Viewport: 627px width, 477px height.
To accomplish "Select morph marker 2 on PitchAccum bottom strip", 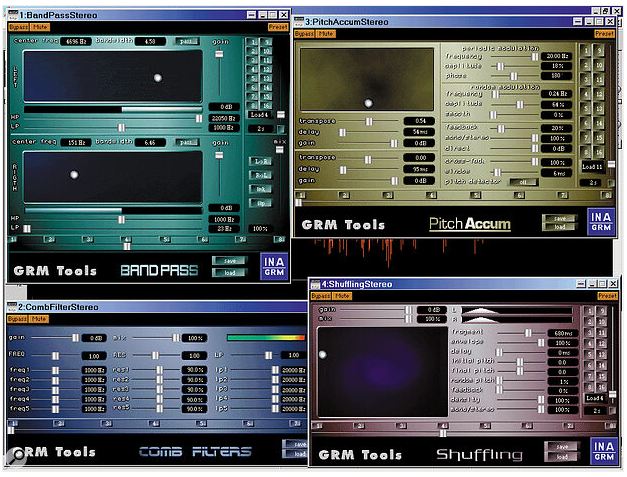I will click(x=344, y=195).
